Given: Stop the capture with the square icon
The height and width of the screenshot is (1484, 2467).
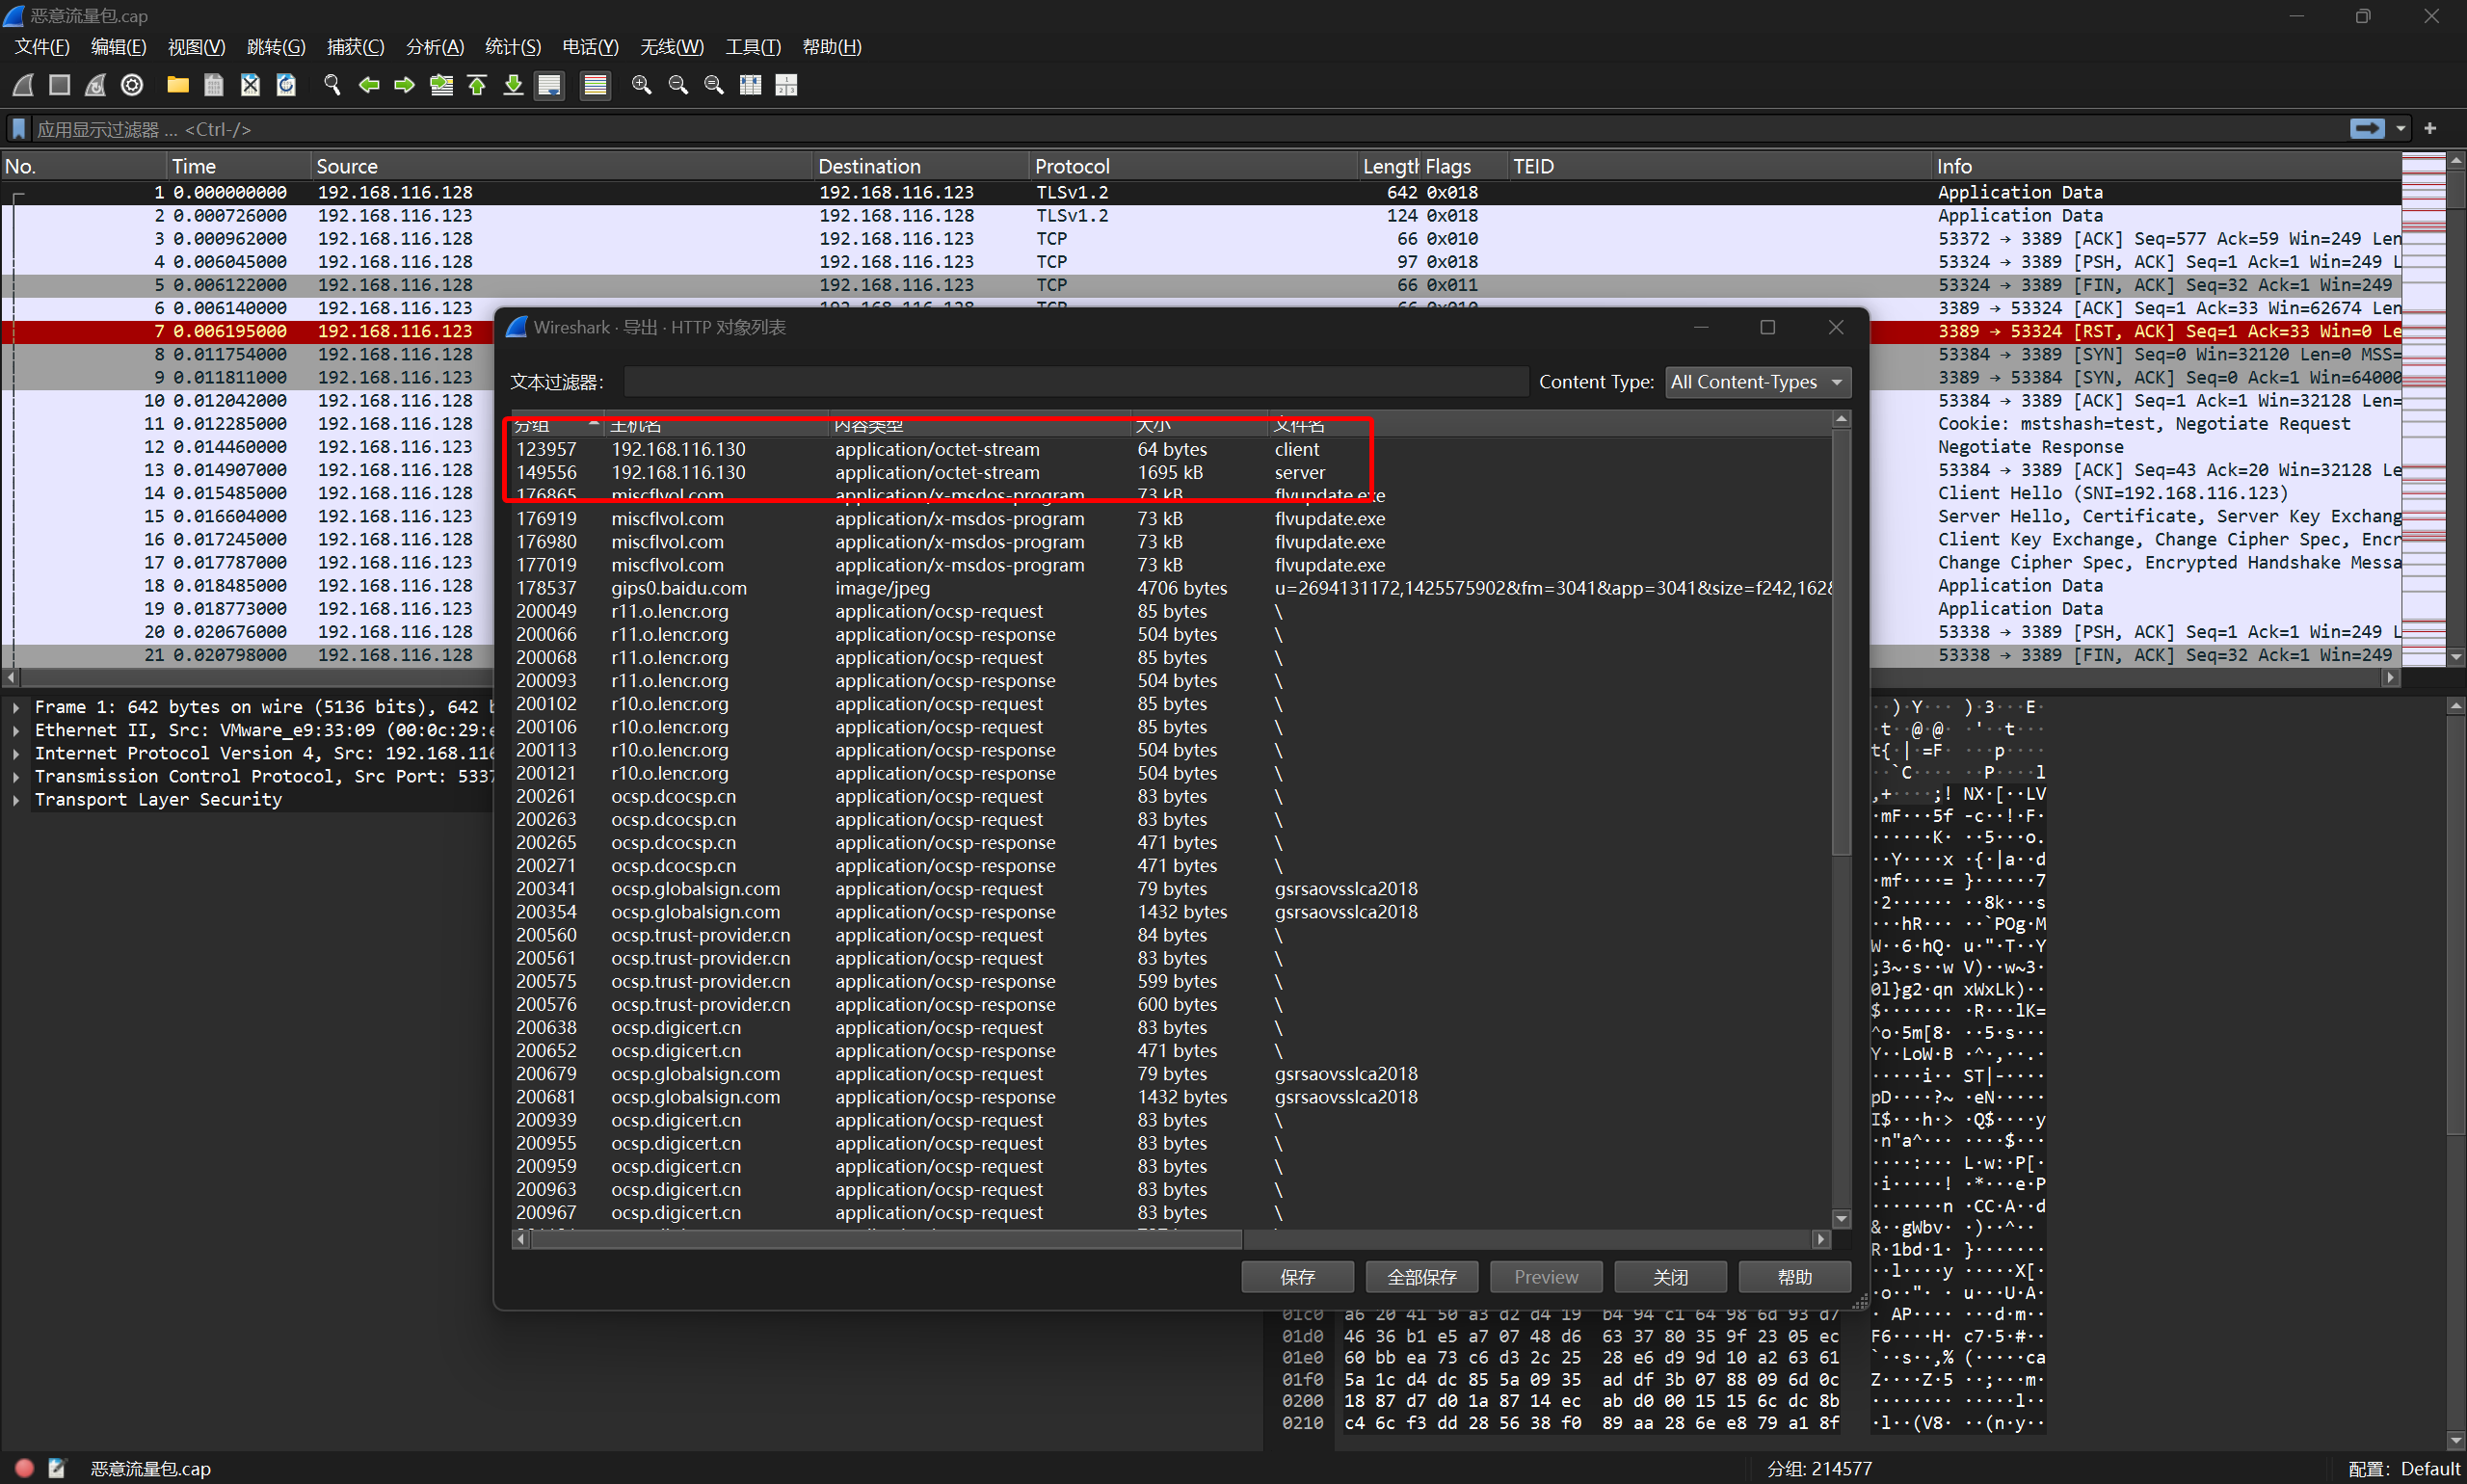Looking at the screenshot, I should tap(59, 85).
